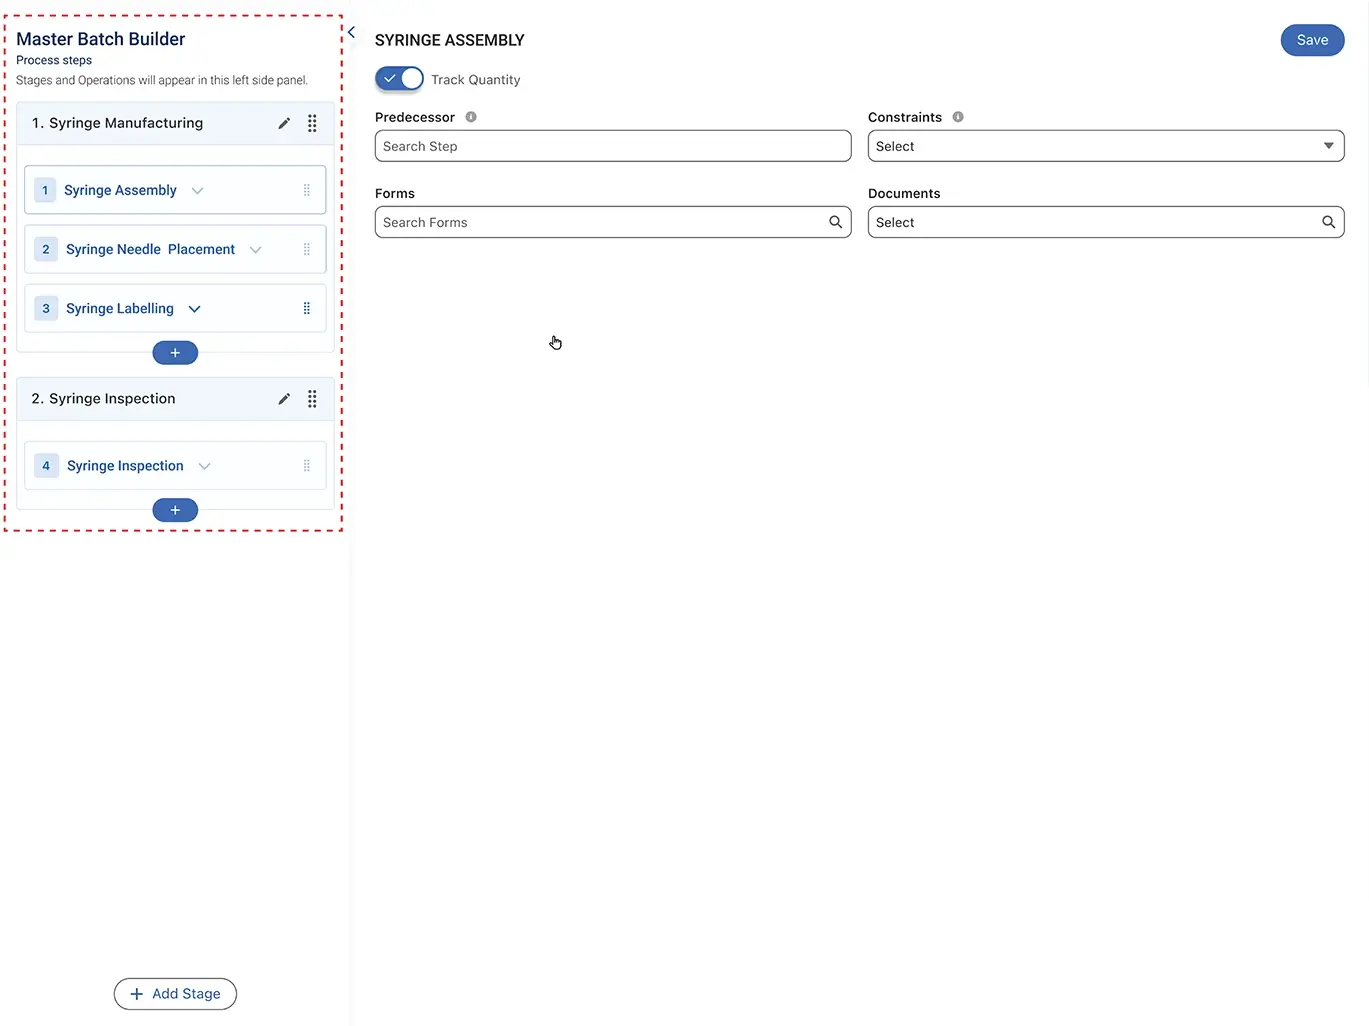
Task: Add operation under Syringe Manufacturing stage
Action: [x=175, y=353]
